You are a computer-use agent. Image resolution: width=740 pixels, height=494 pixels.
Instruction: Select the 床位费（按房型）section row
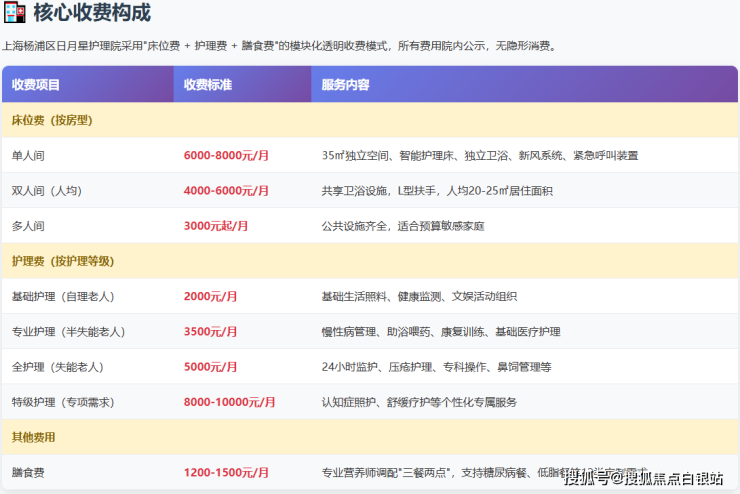tap(52, 120)
